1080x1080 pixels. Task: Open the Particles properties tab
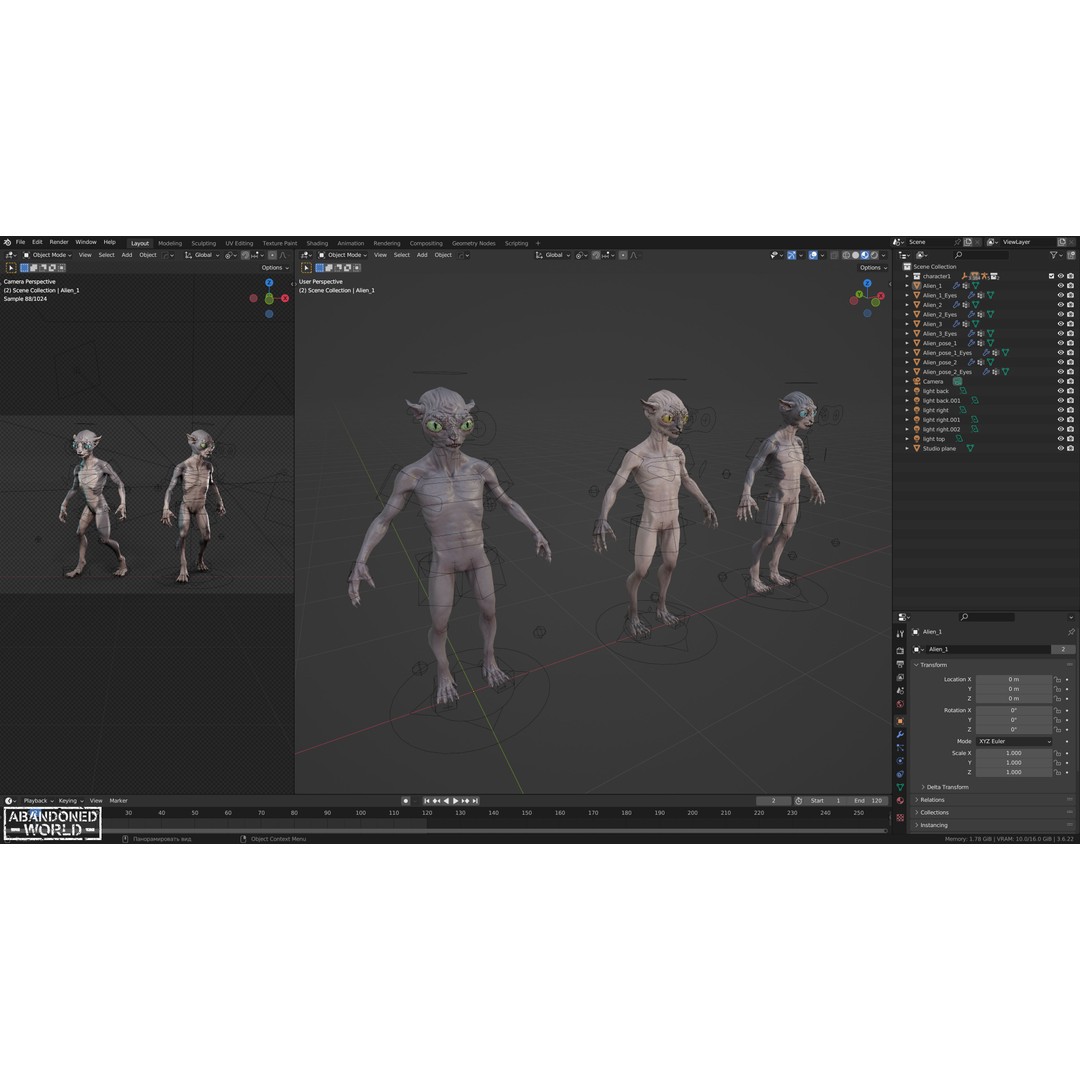(x=900, y=748)
